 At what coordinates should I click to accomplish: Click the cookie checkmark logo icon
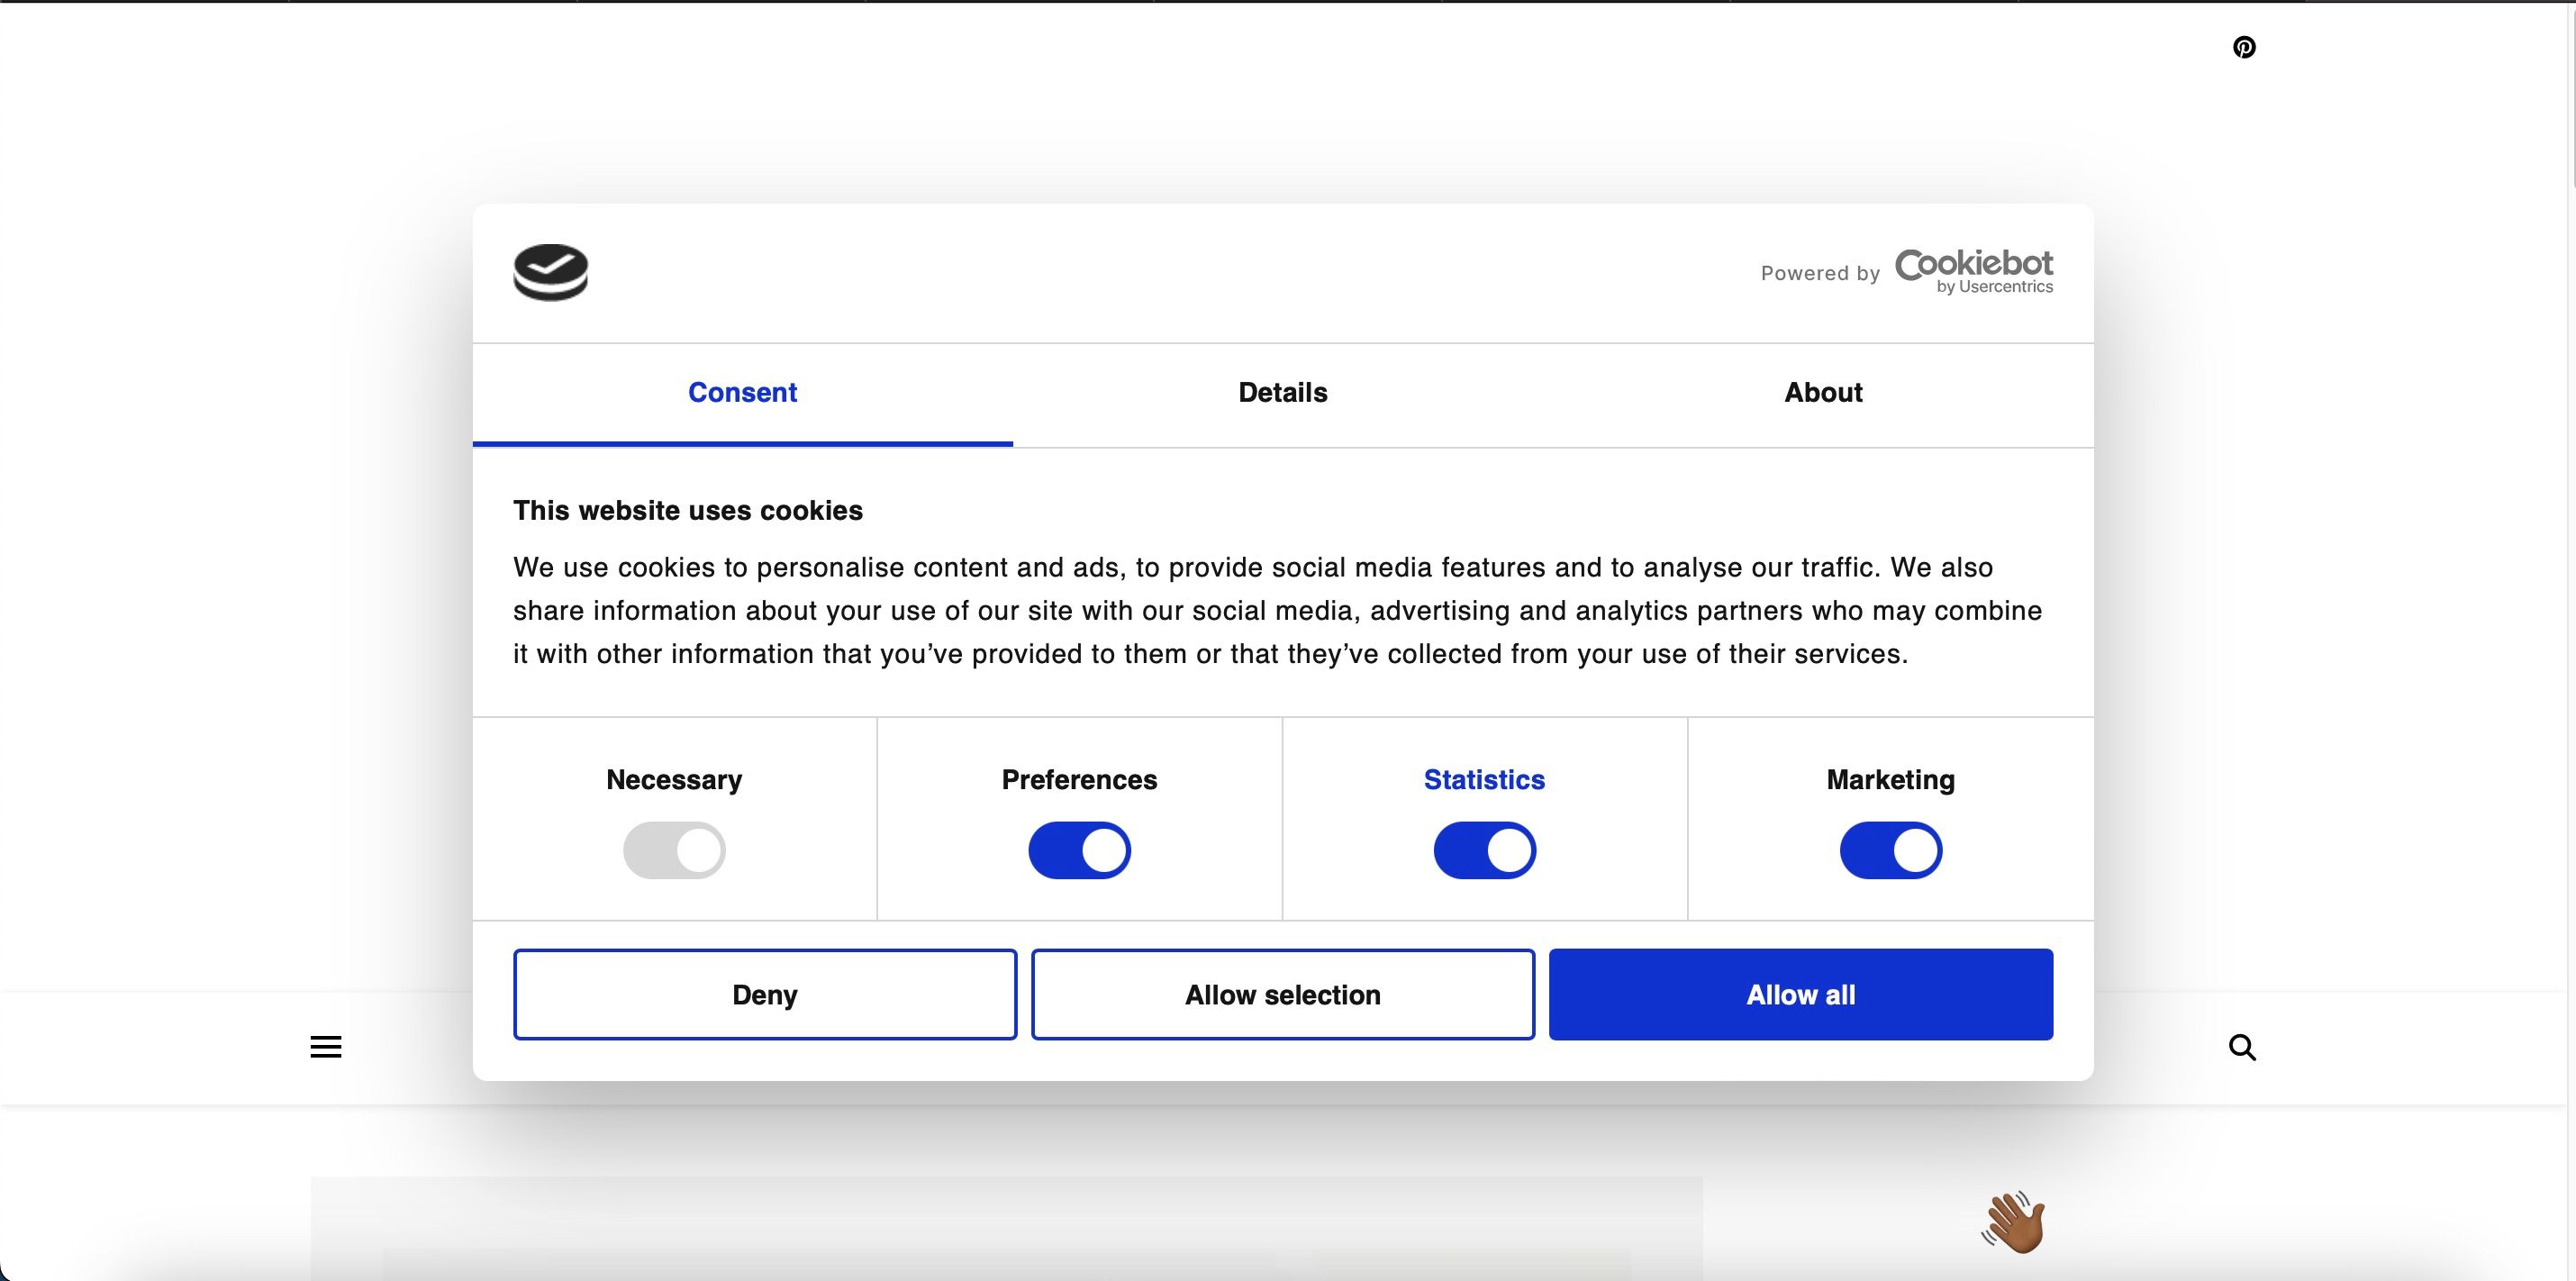click(x=550, y=272)
